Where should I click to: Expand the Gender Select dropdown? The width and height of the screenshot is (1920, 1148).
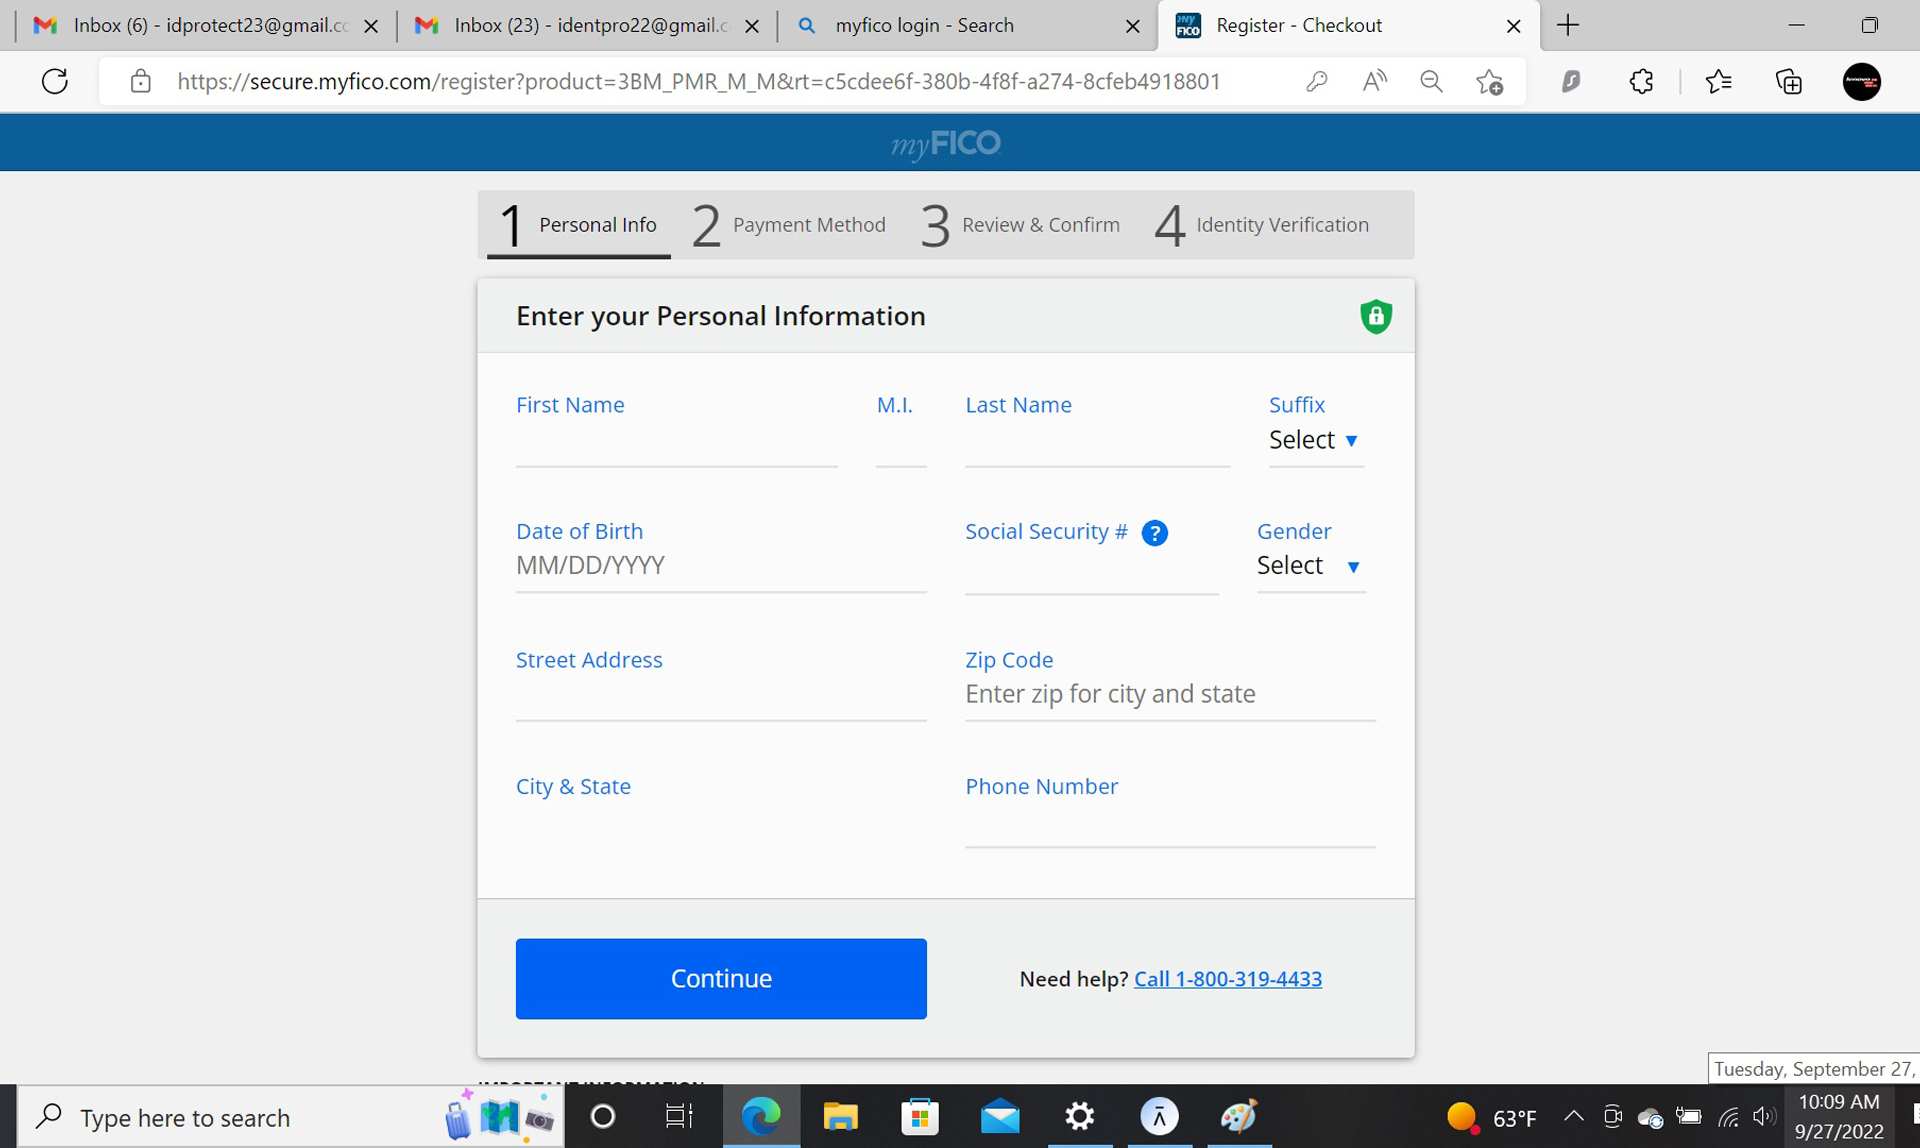click(x=1309, y=566)
